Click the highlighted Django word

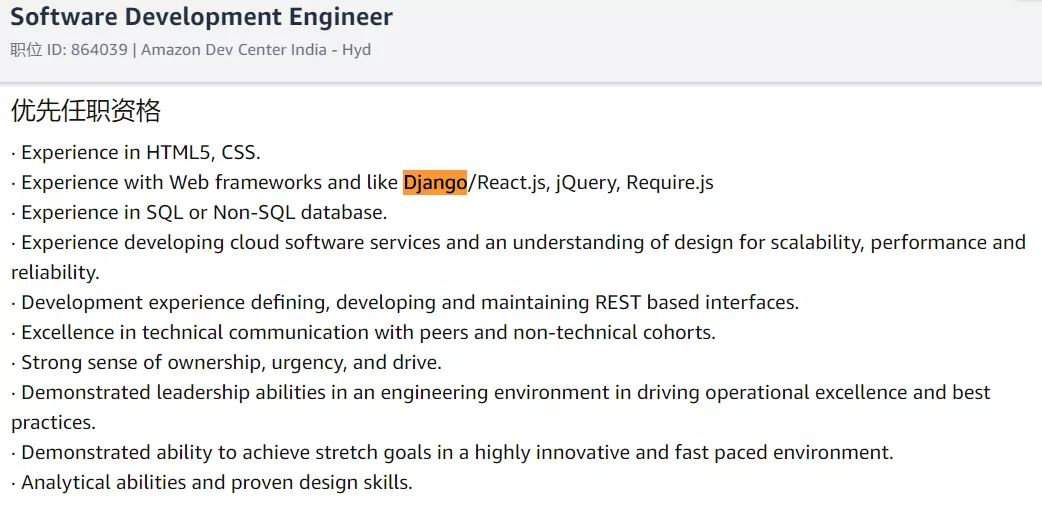tap(435, 182)
